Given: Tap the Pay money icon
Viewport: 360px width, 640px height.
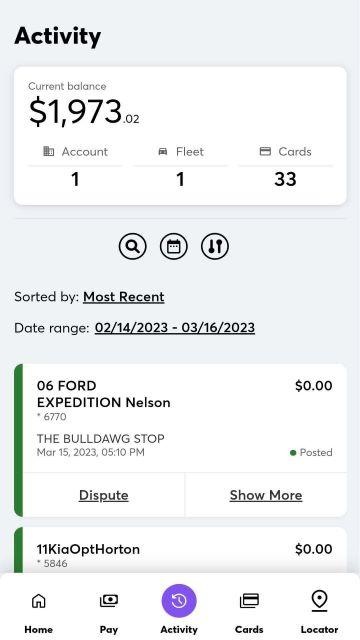Looking at the screenshot, I should pos(109,600).
